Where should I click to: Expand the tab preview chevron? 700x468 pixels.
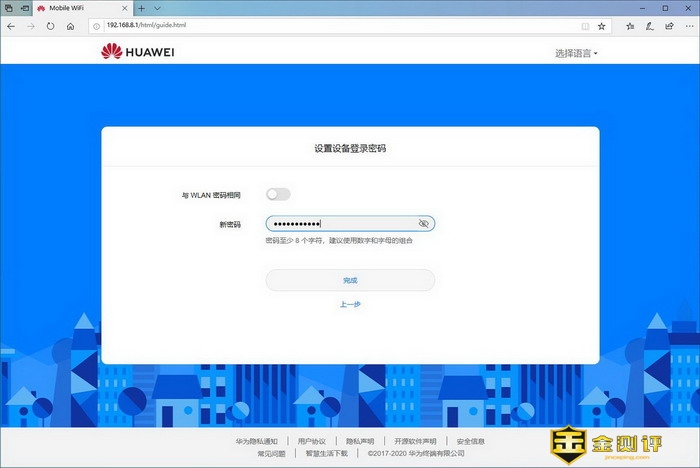pos(157,8)
